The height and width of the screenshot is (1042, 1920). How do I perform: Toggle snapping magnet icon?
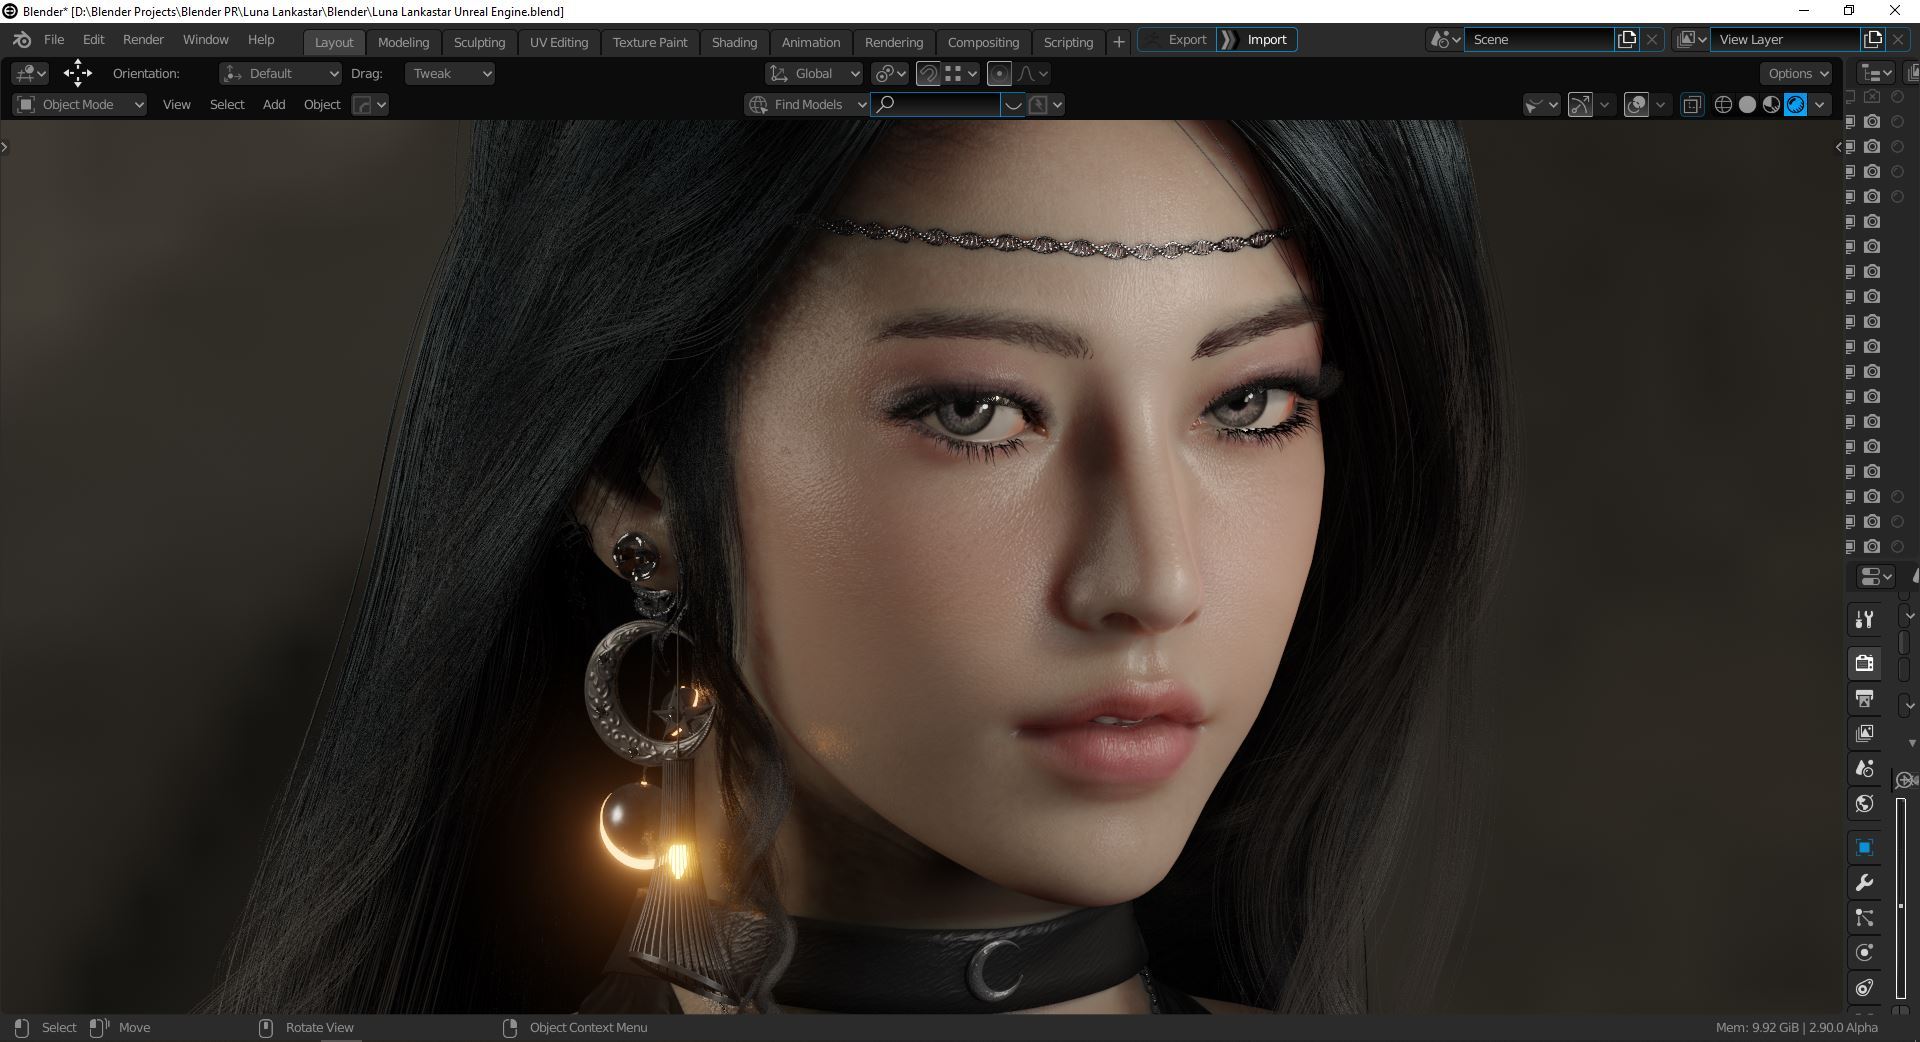click(x=928, y=74)
